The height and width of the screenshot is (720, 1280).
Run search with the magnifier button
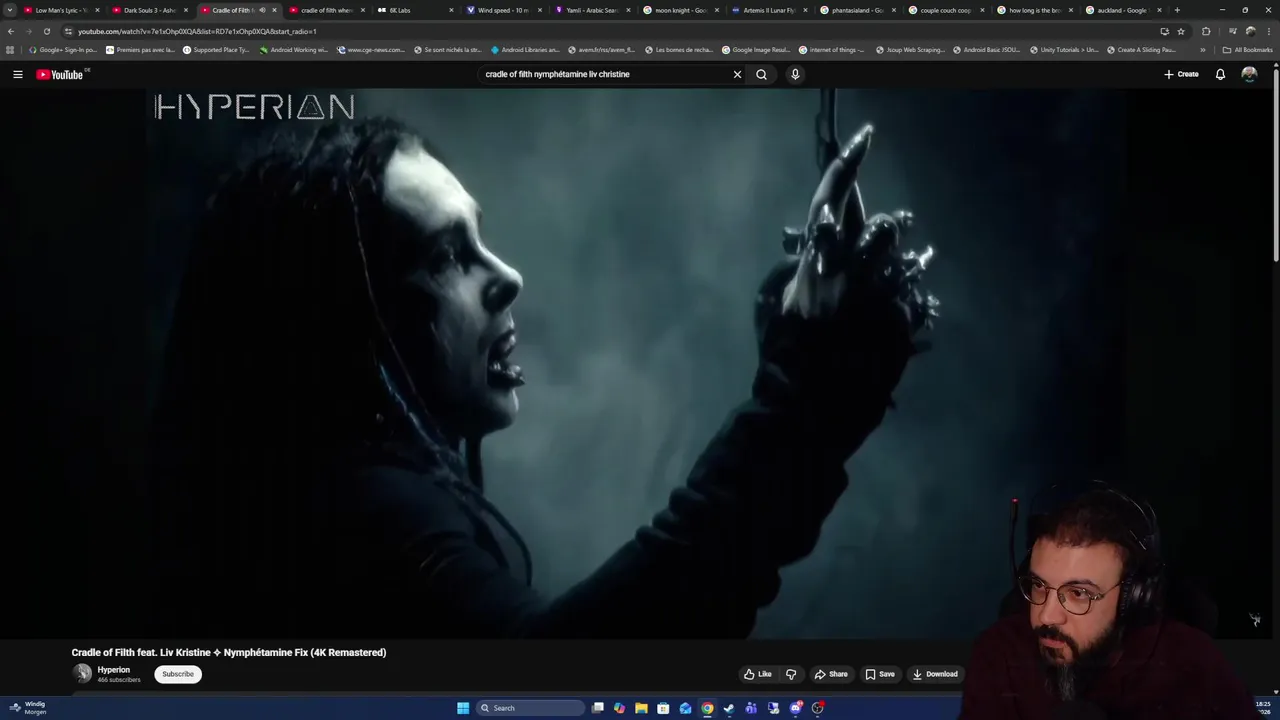(x=761, y=74)
